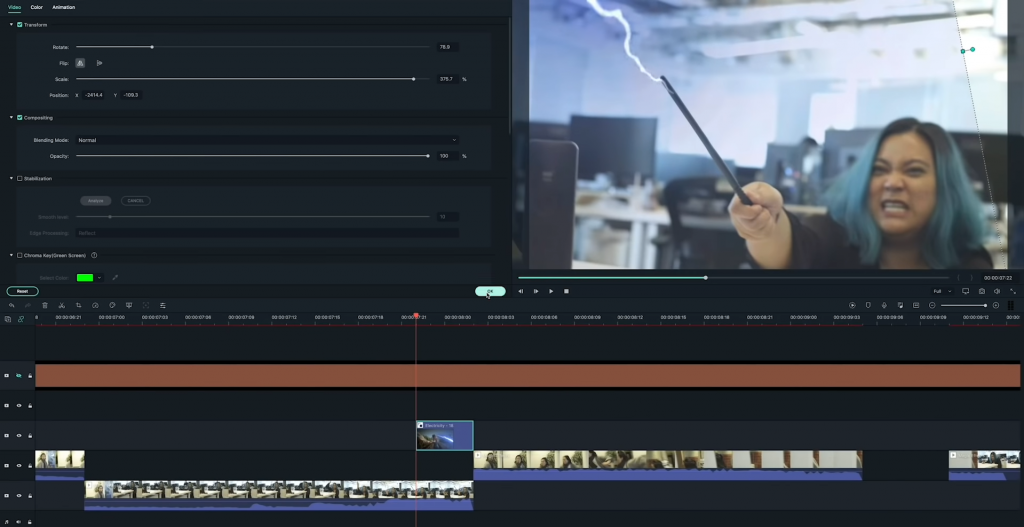Viewport: 1024px width, 527px height.
Task: Pick color with the eyedropper tool
Action: click(x=115, y=277)
